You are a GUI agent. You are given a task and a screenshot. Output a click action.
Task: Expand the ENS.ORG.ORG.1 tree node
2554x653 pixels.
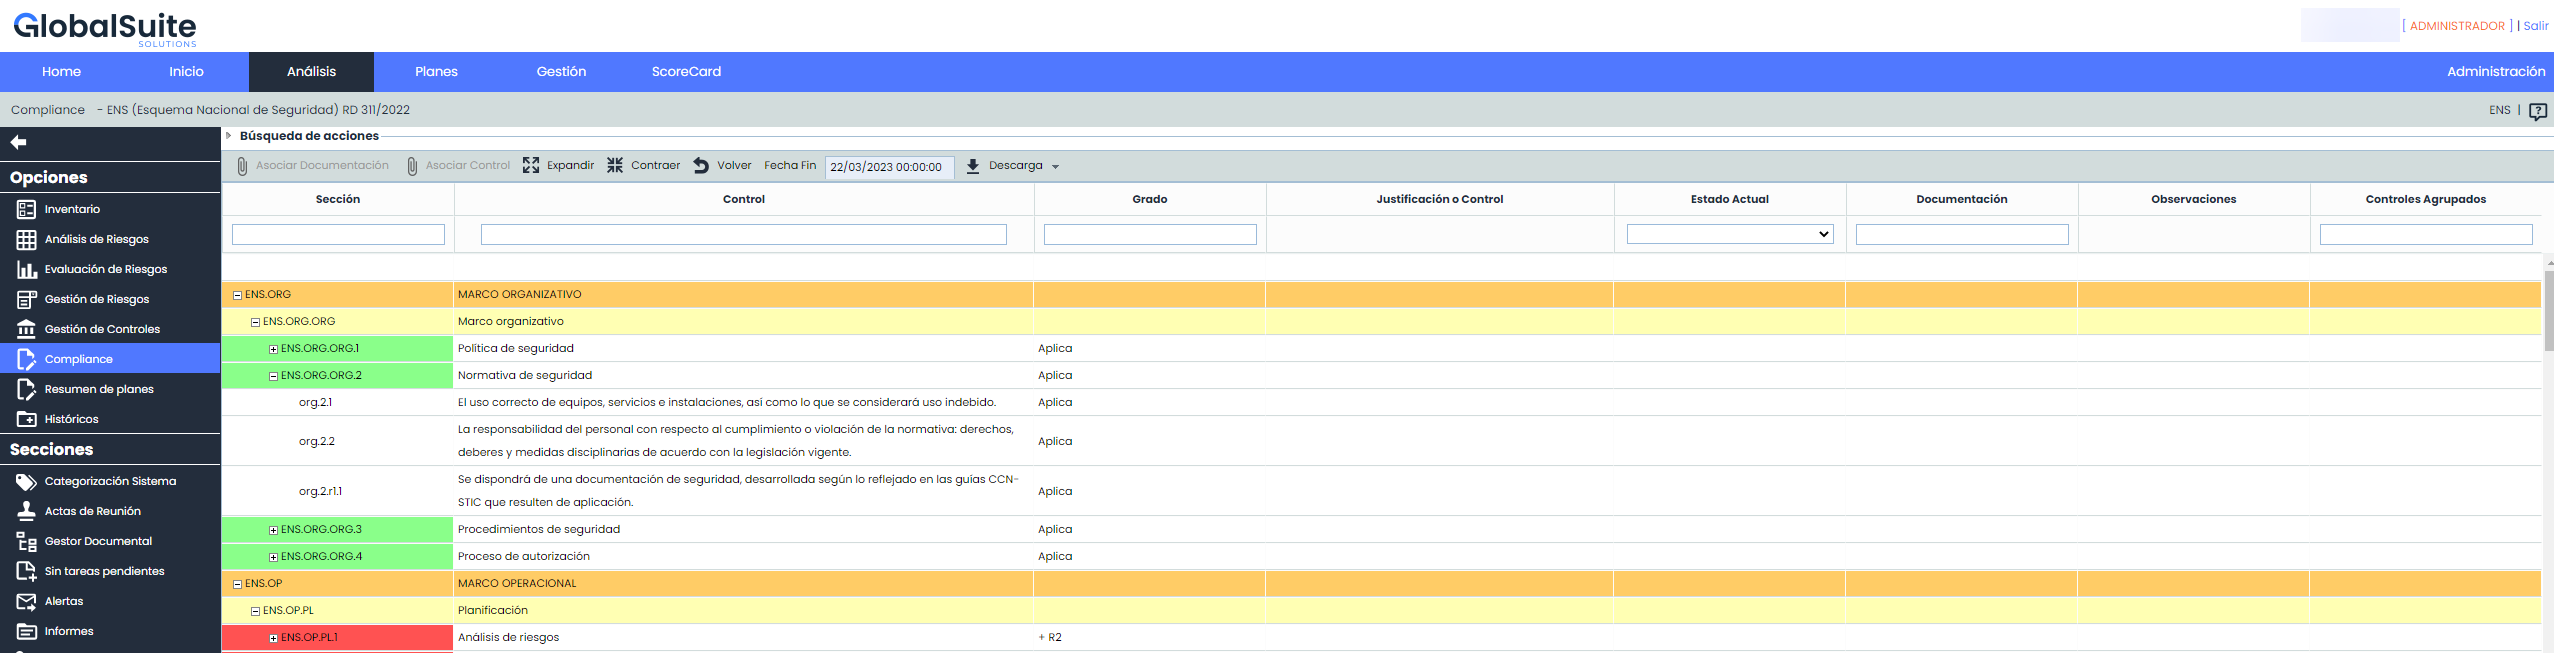(x=273, y=349)
